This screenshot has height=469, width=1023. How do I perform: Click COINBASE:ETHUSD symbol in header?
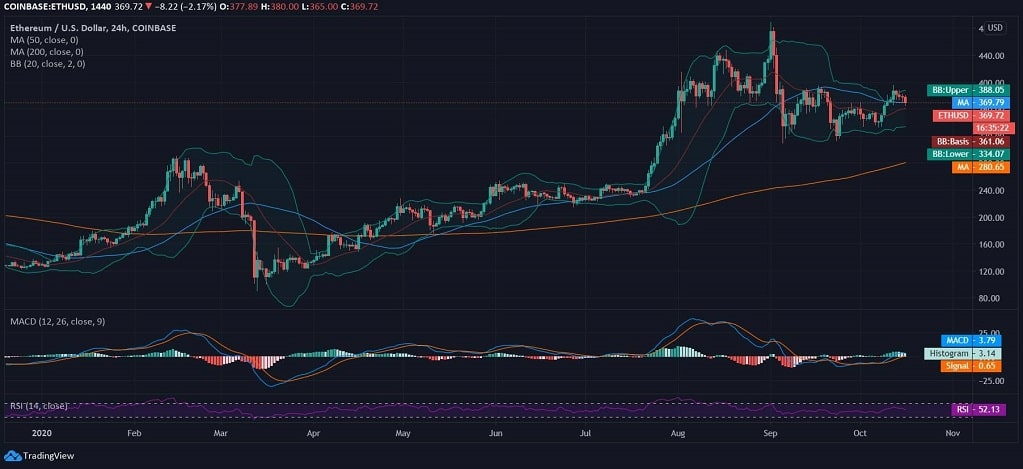[x=43, y=7]
